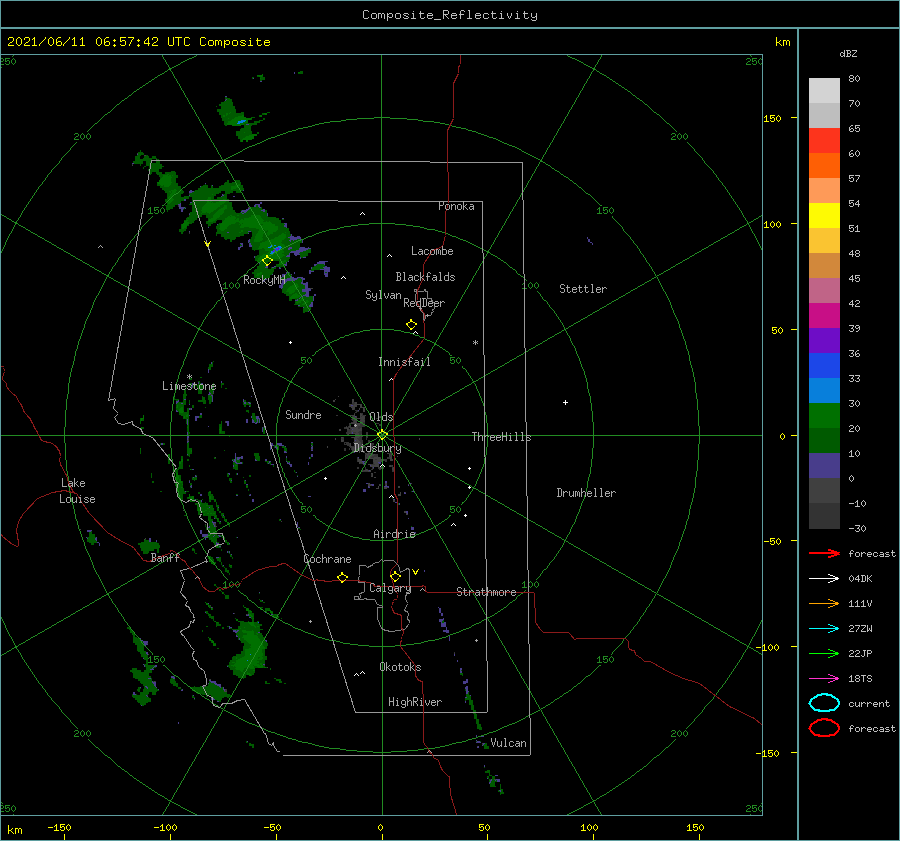
Task: Click the Lake Louise label
Action: (x=77, y=491)
